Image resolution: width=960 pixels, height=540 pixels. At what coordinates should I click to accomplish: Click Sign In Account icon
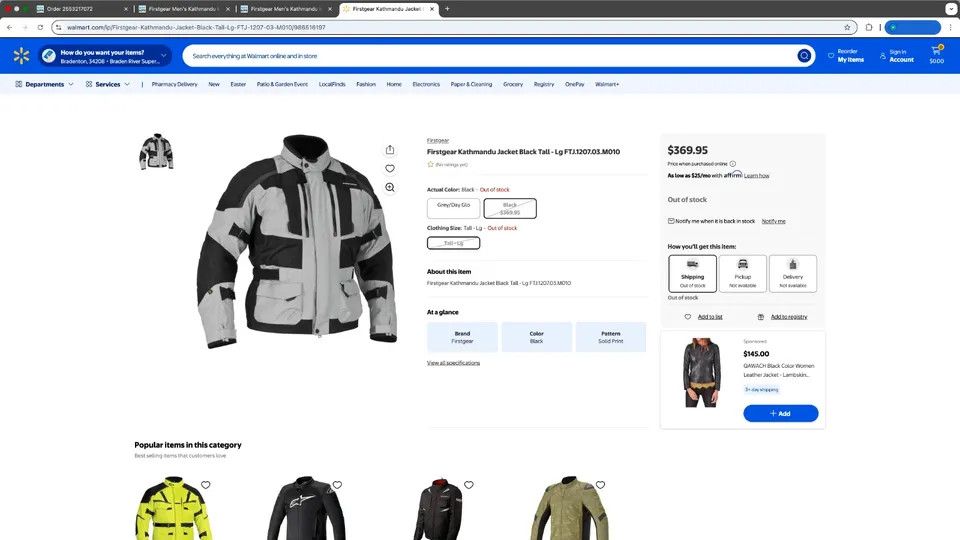point(882,56)
